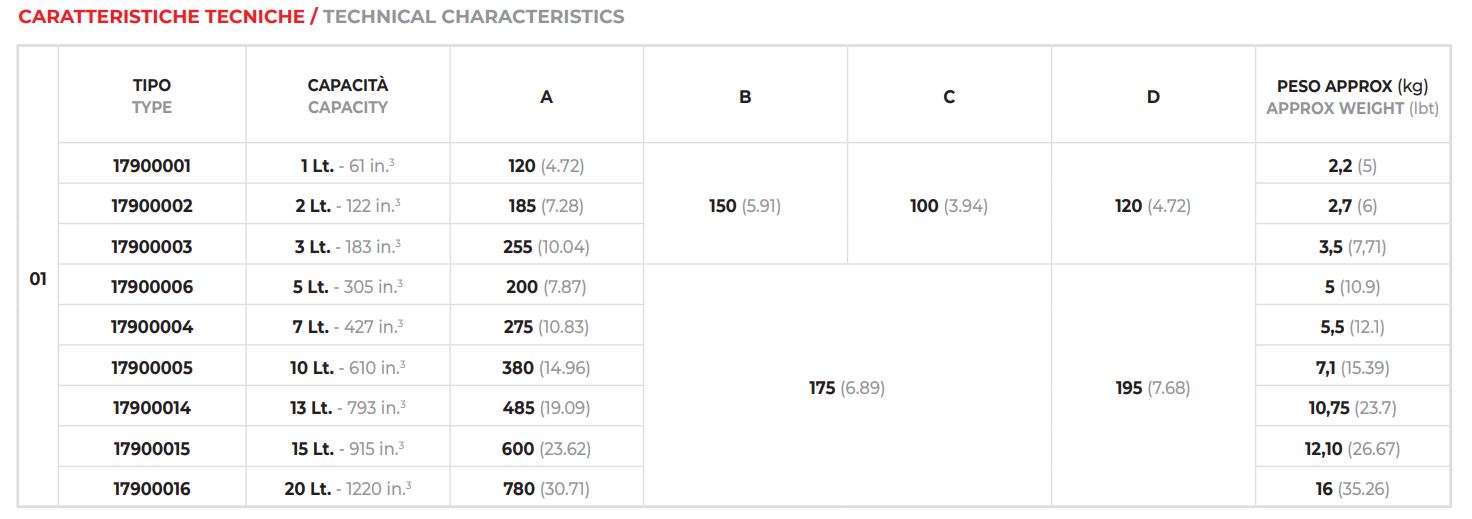This screenshot has height=519, width=1472.
Task: Click the A value 780 (30.71)
Action: pos(546,489)
